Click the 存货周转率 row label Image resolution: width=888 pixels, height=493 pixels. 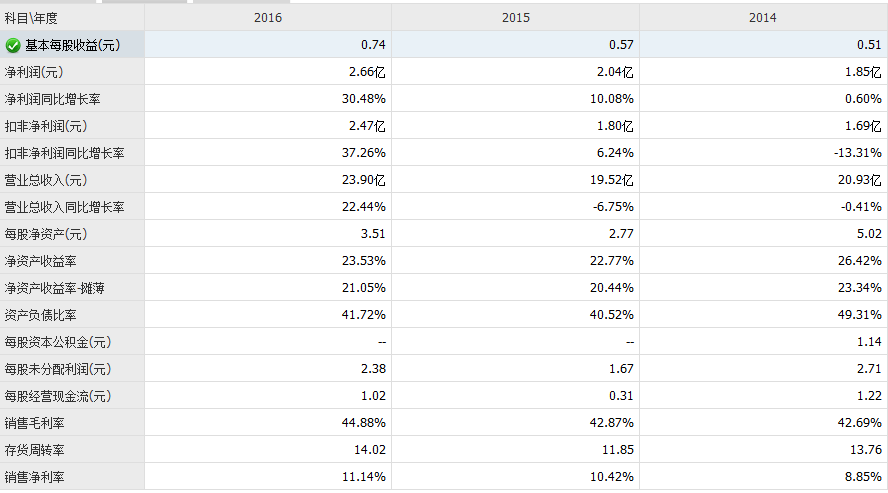[34, 450]
